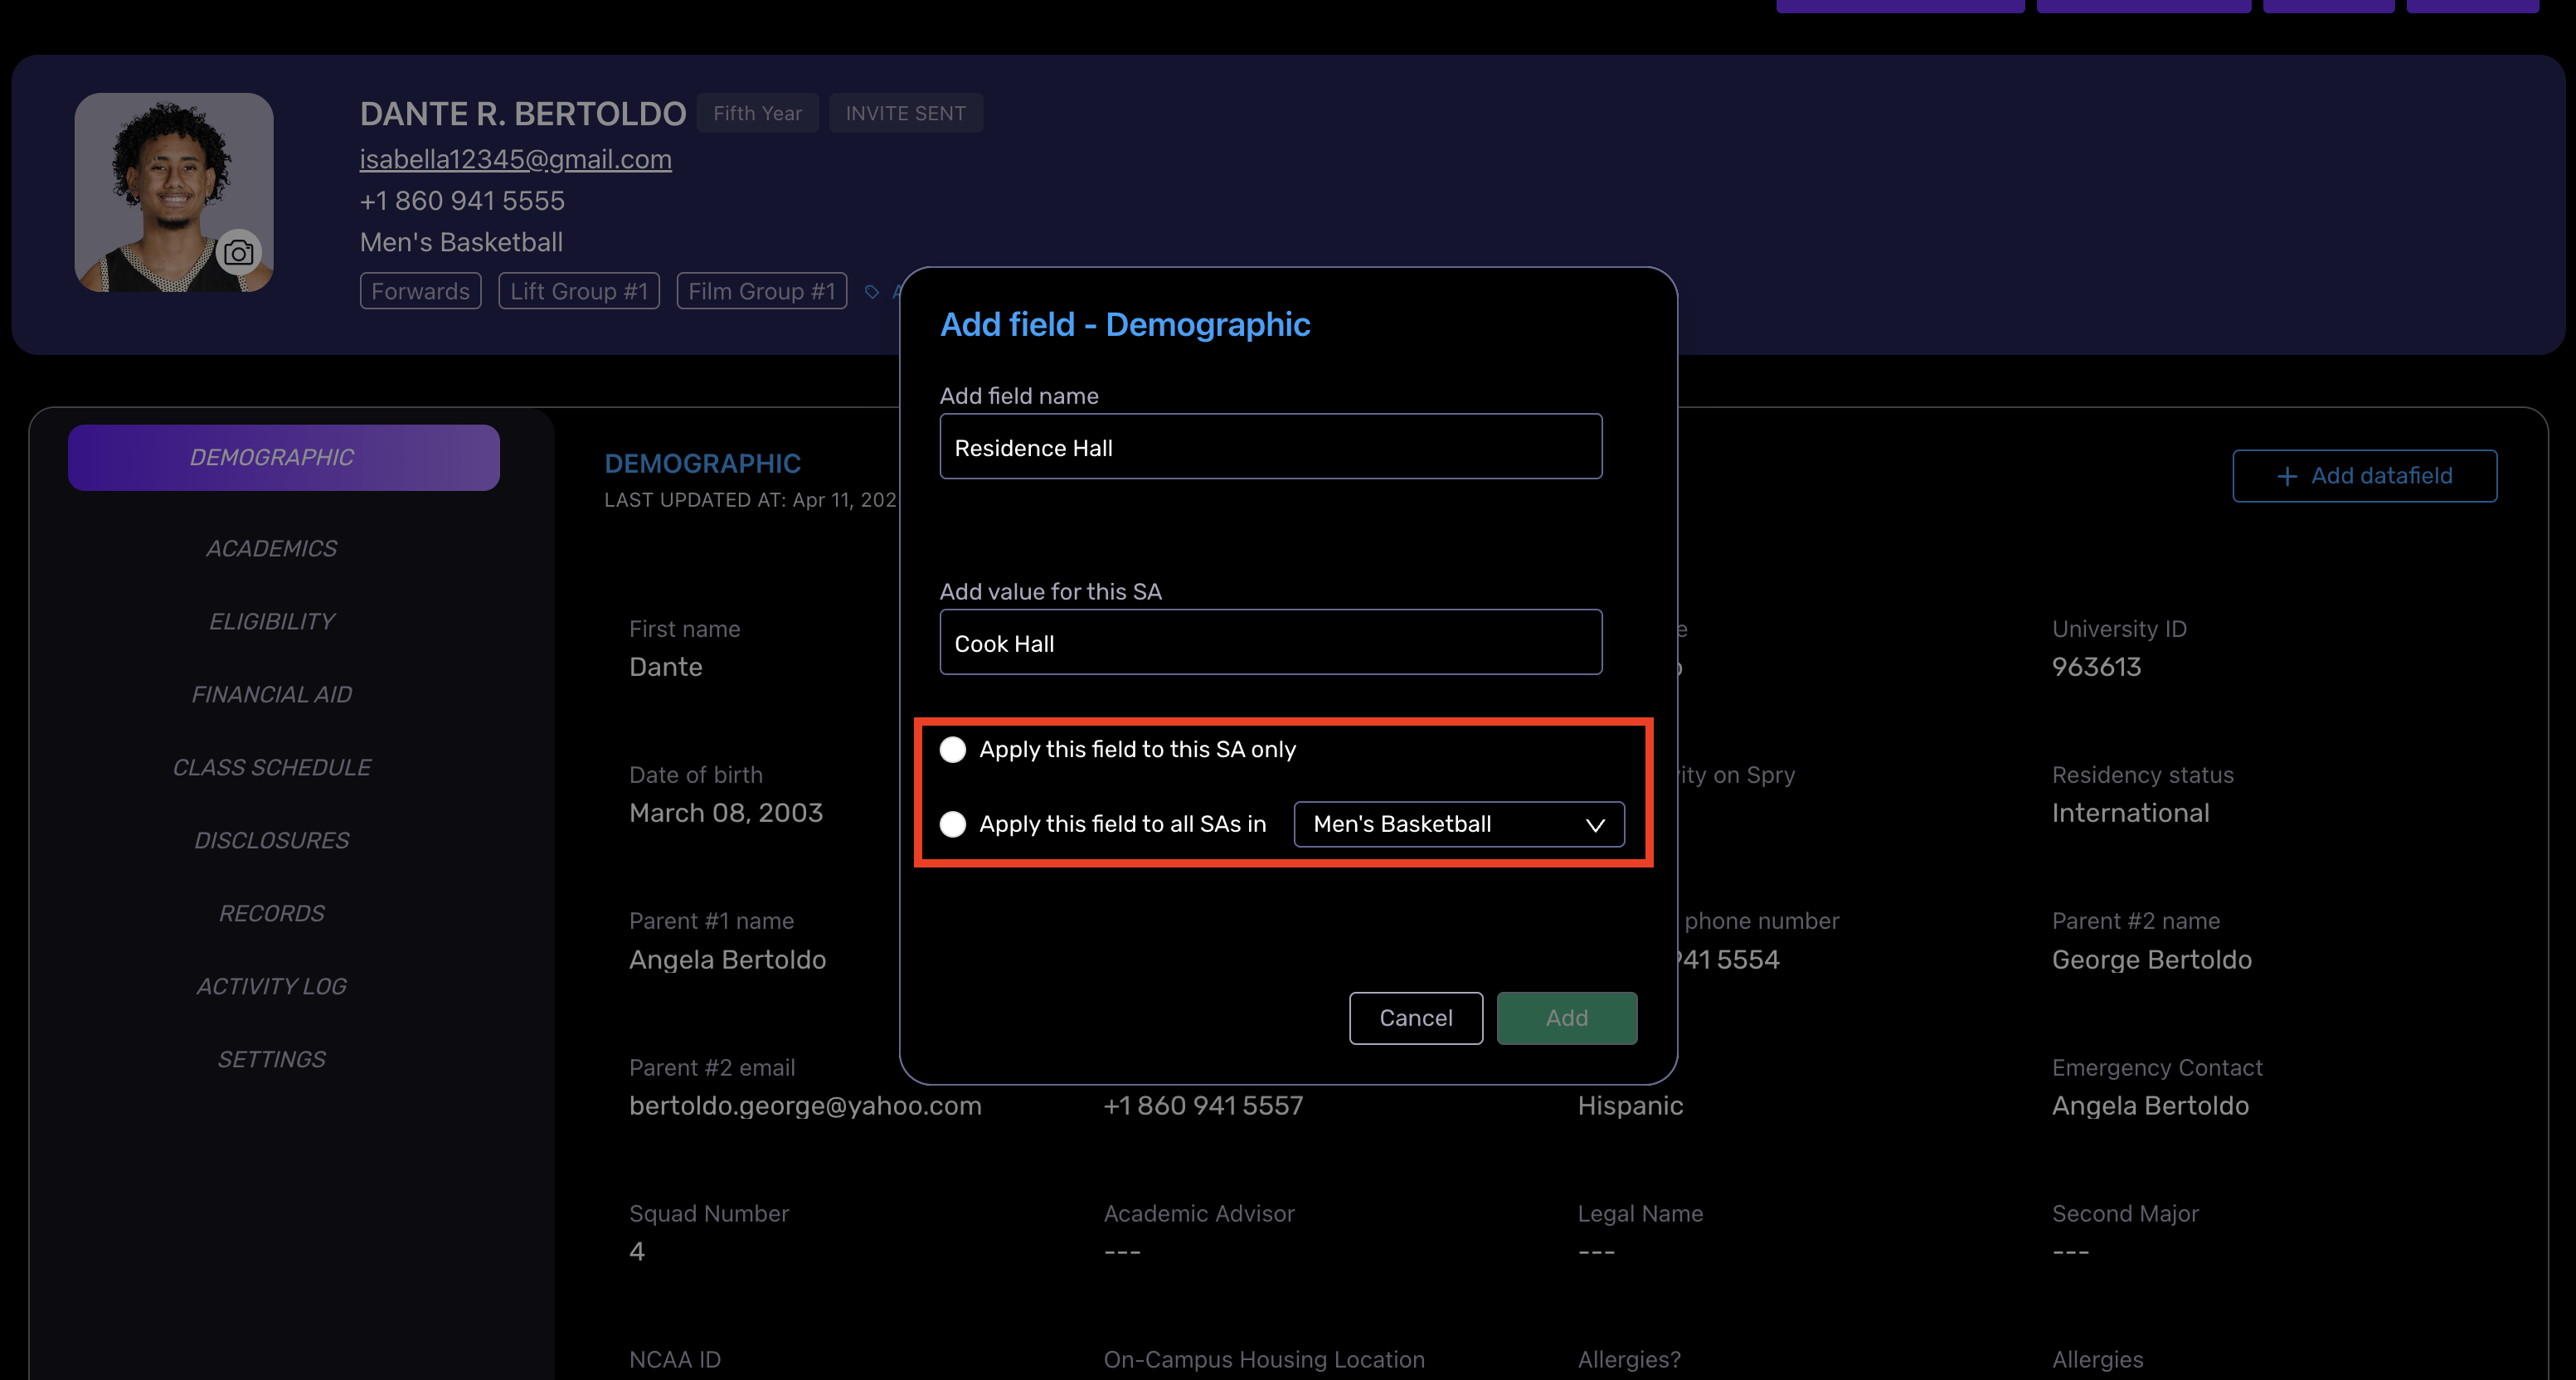Focus the Residence Hall field name input
Screen dimensions: 2576x1380
[1271, 446]
